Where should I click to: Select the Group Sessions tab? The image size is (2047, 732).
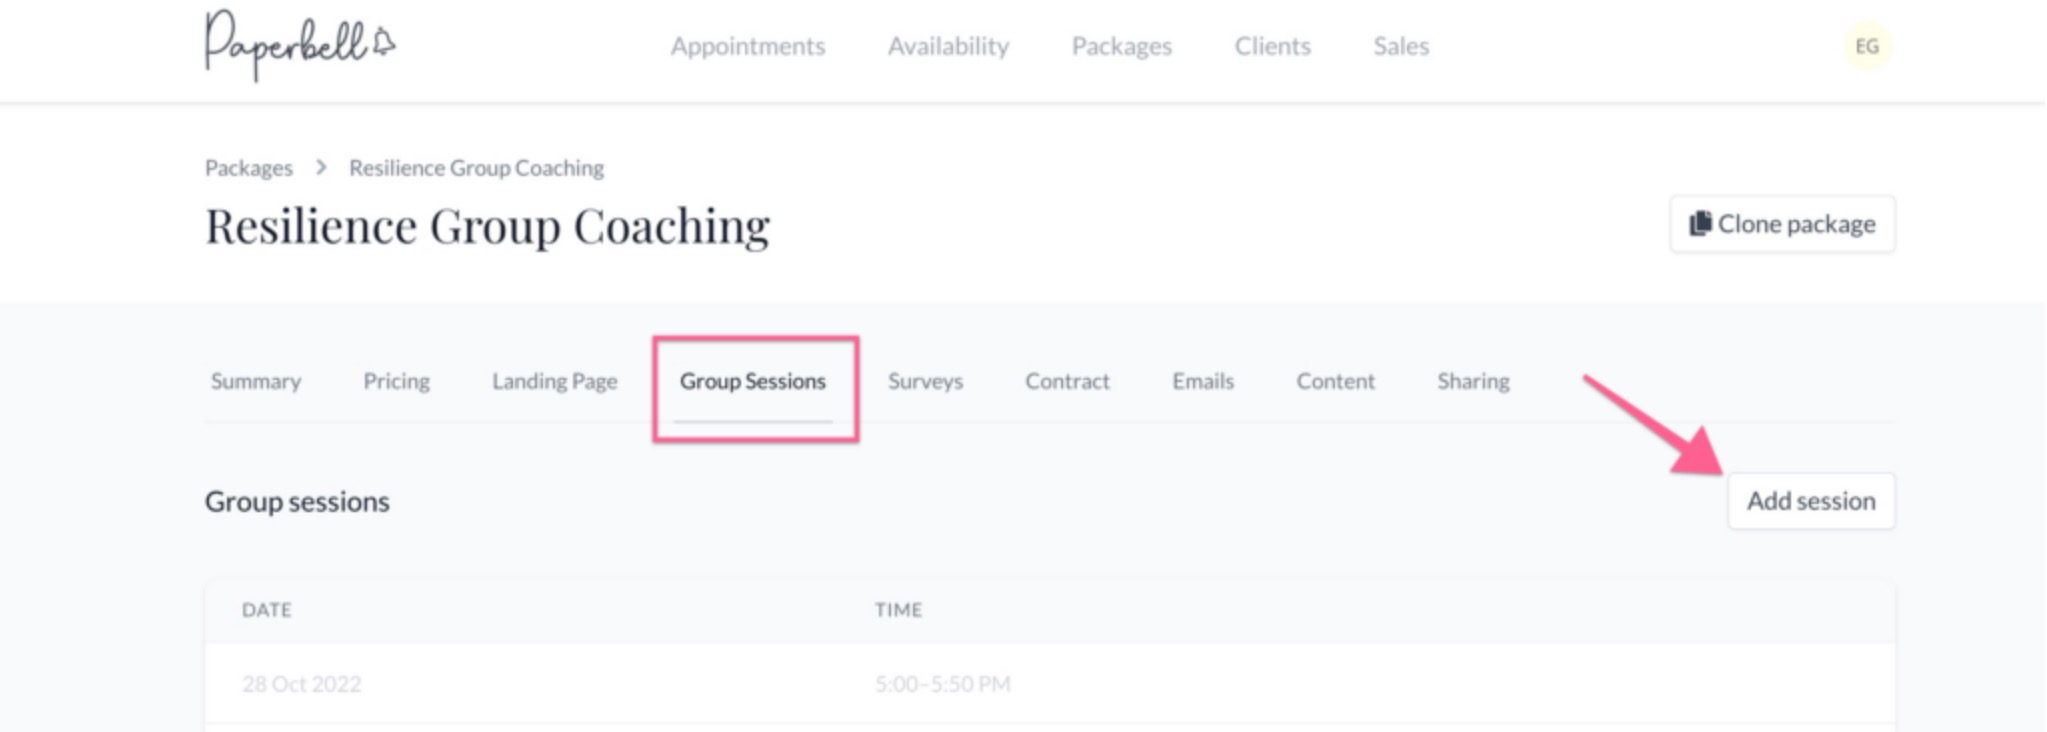[753, 381]
